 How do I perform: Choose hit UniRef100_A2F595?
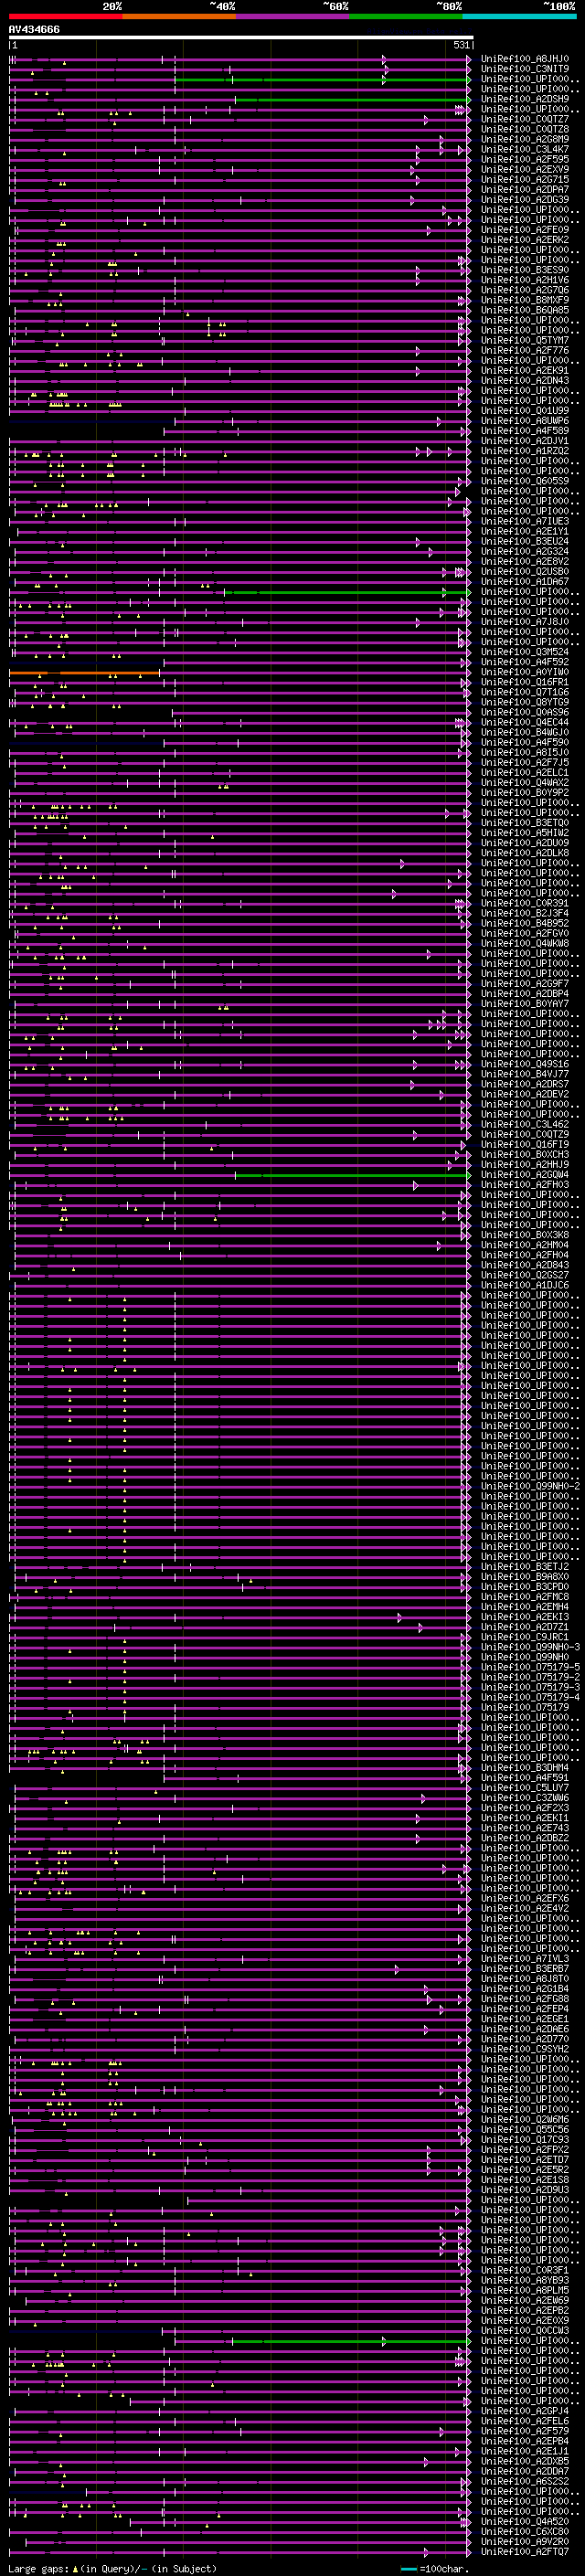[x=525, y=159]
